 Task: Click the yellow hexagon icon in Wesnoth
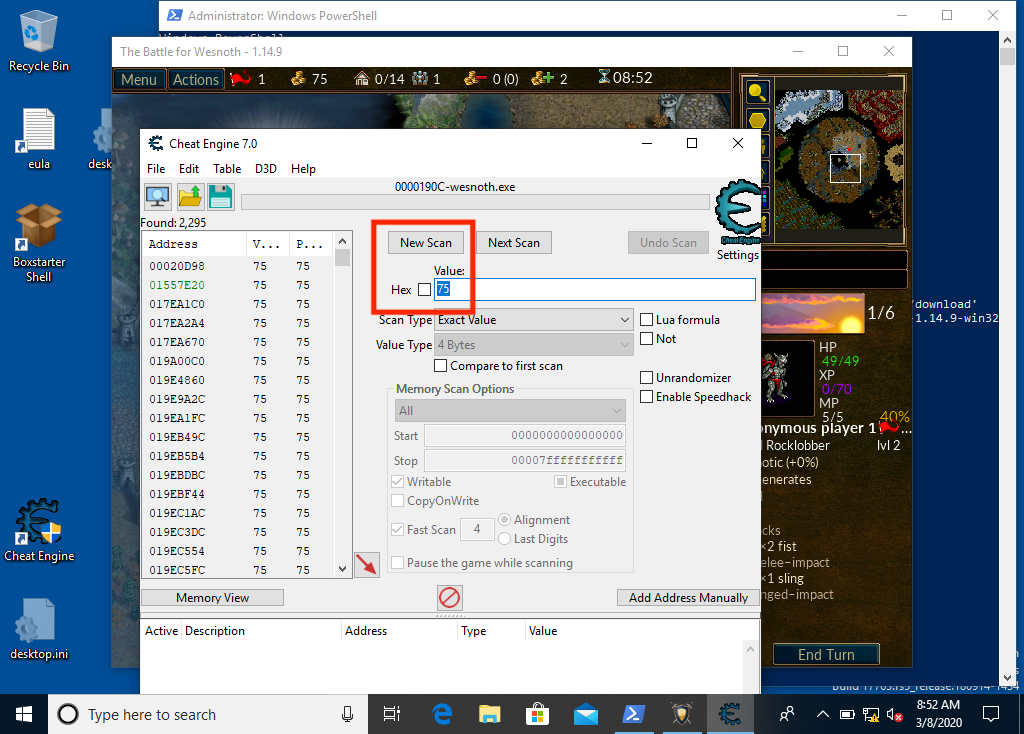pyautogui.click(x=758, y=120)
